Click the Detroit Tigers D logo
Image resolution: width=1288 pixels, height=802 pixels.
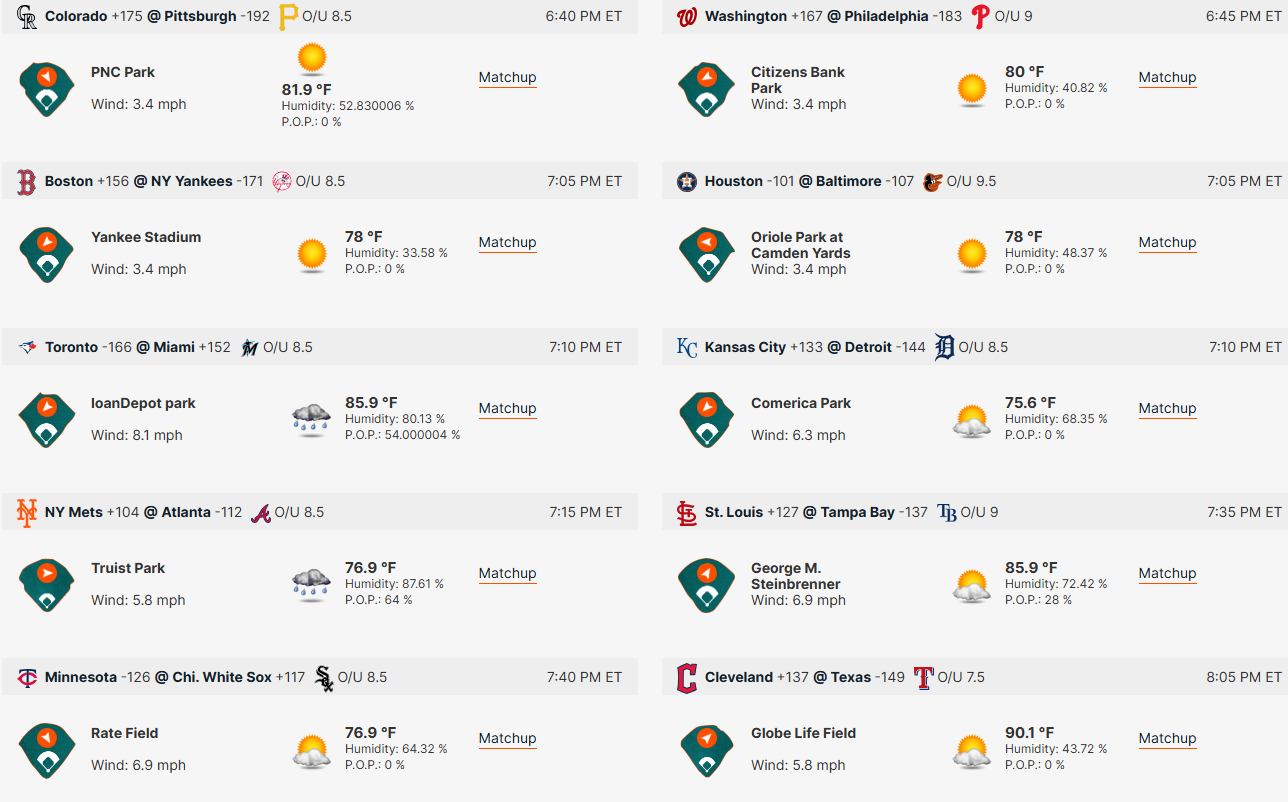coord(945,347)
